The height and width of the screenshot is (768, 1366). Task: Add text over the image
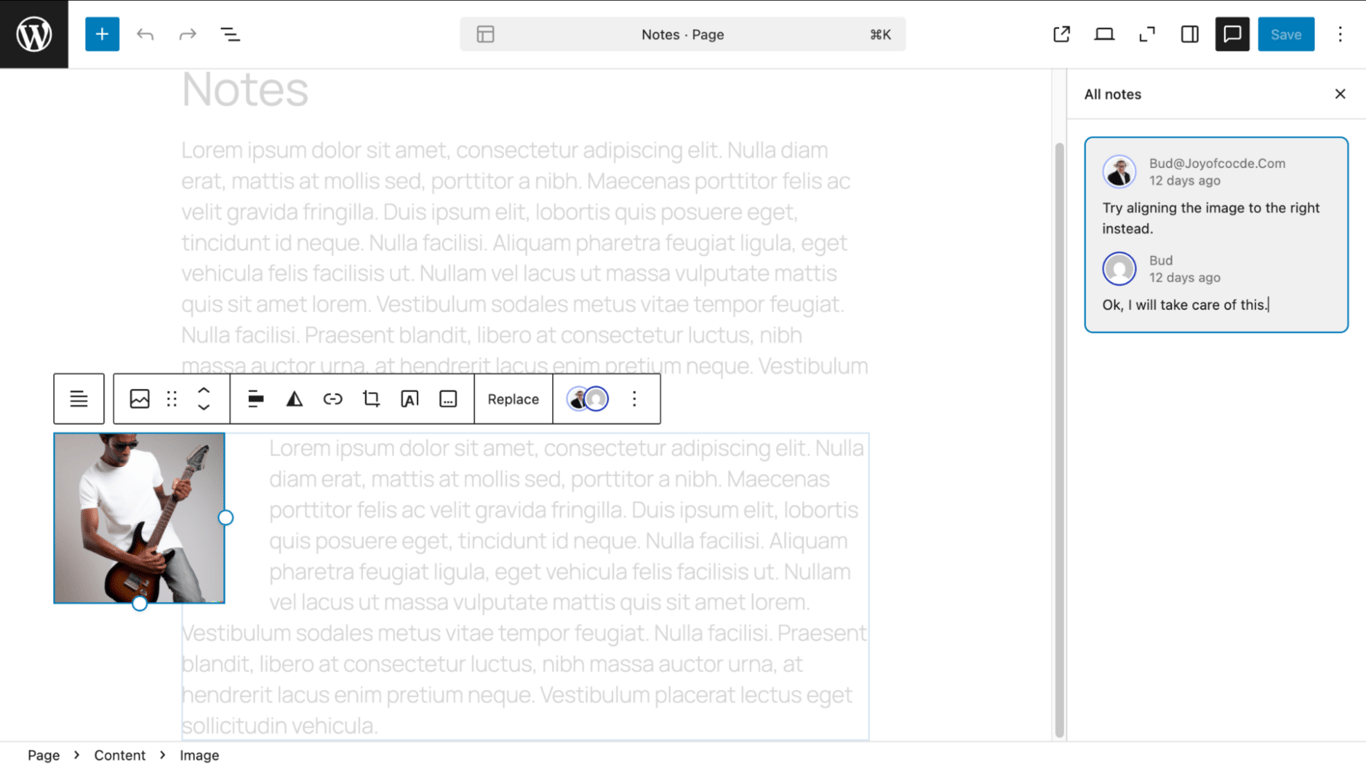click(x=409, y=398)
